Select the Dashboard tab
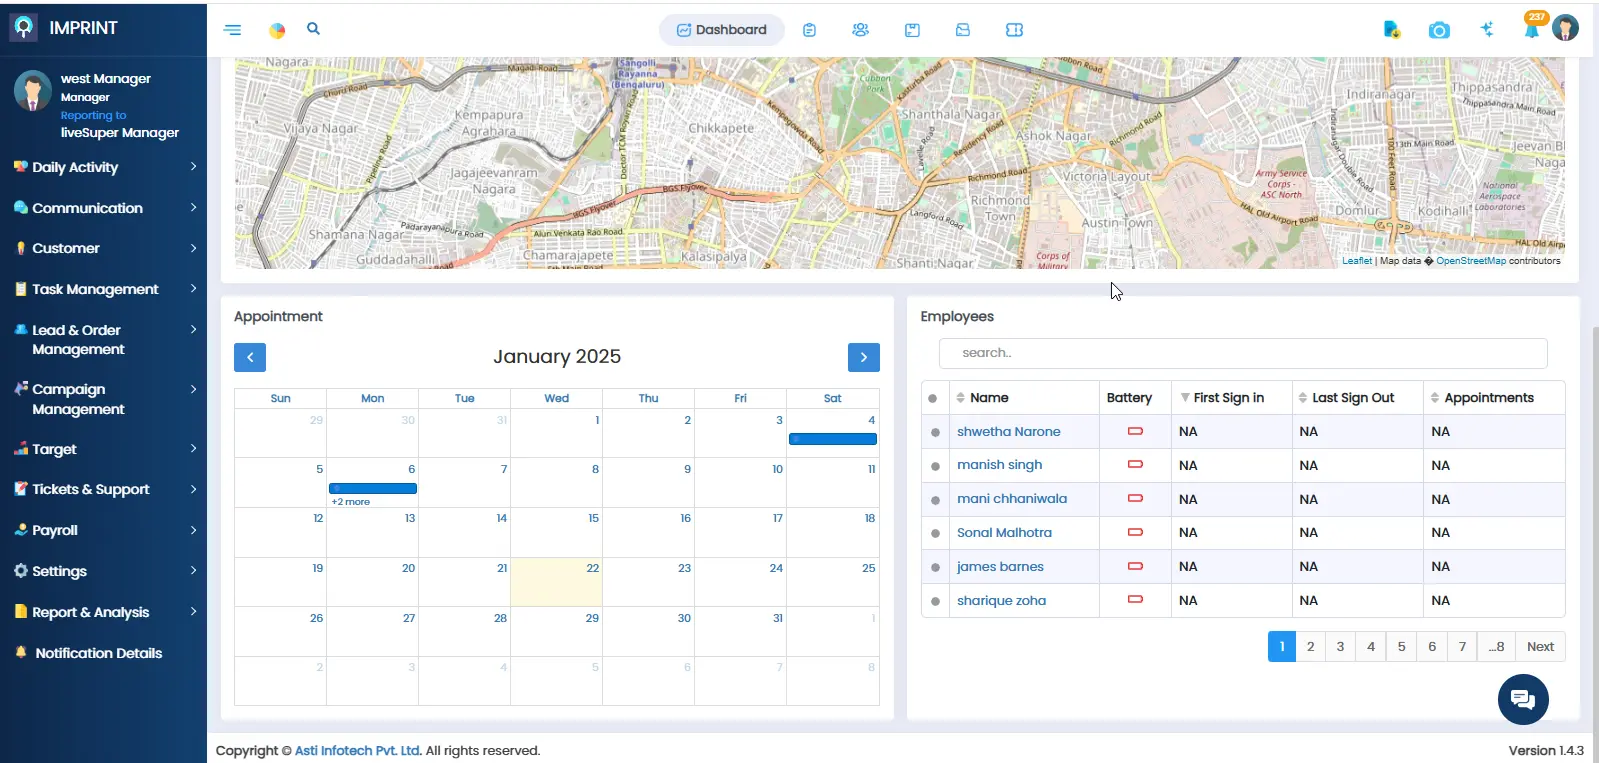This screenshot has height=763, width=1599. click(x=721, y=30)
